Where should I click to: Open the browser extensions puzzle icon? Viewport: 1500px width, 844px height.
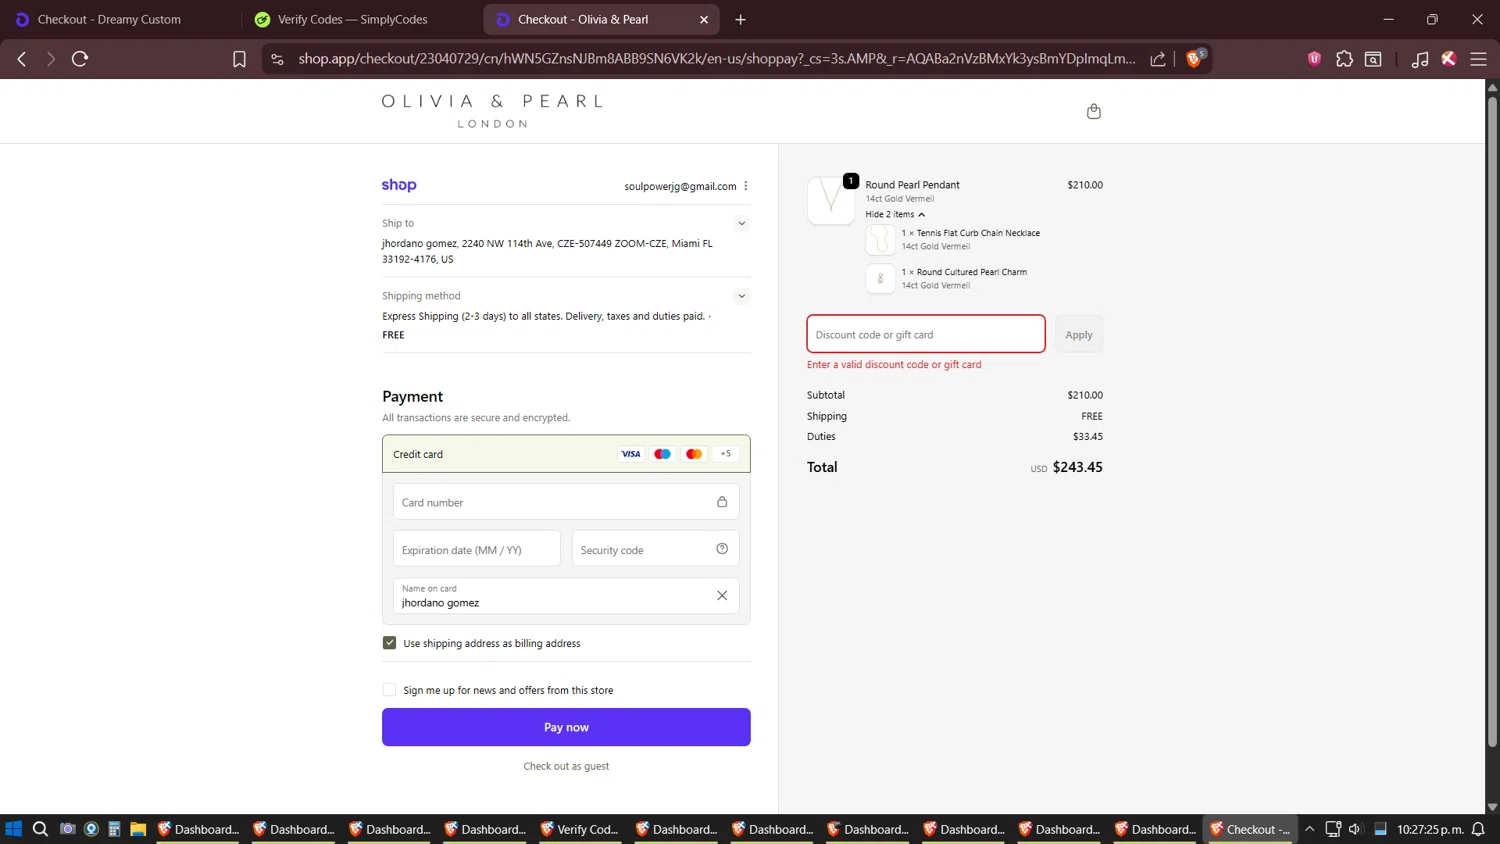click(x=1344, y=59)
